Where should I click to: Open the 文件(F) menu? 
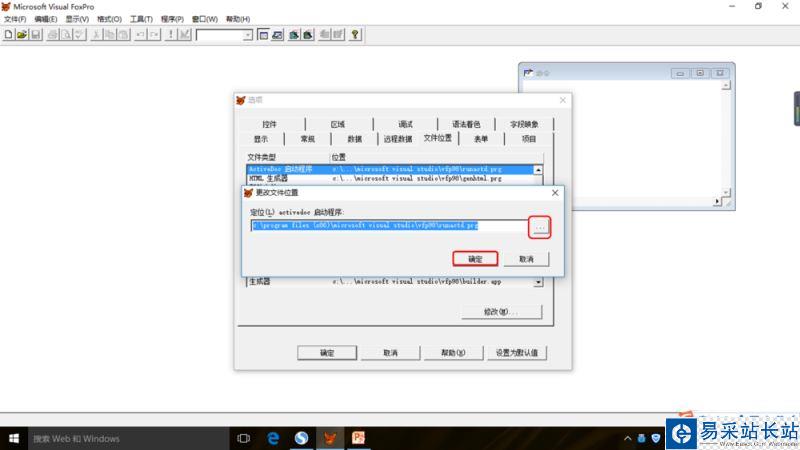15,19
